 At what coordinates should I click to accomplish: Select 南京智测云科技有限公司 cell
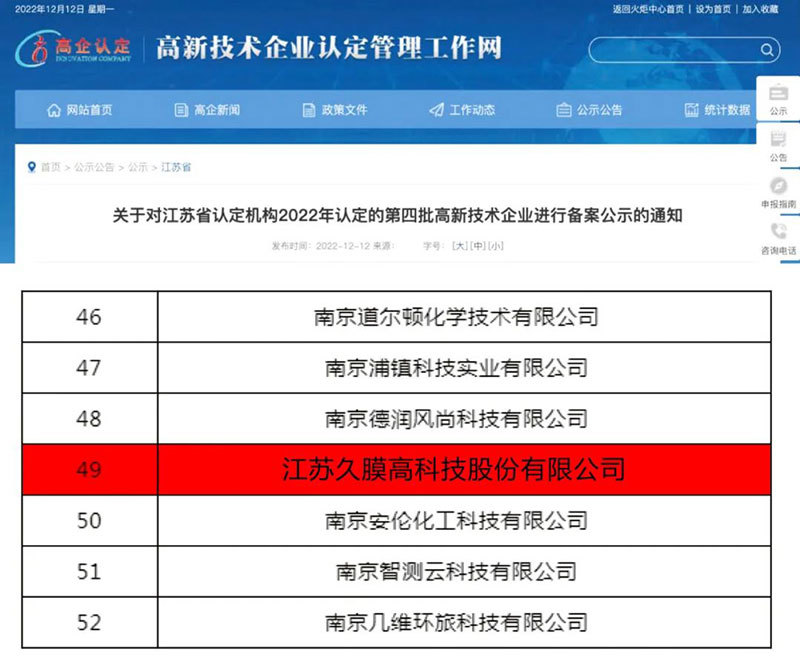tap(464, 572)
